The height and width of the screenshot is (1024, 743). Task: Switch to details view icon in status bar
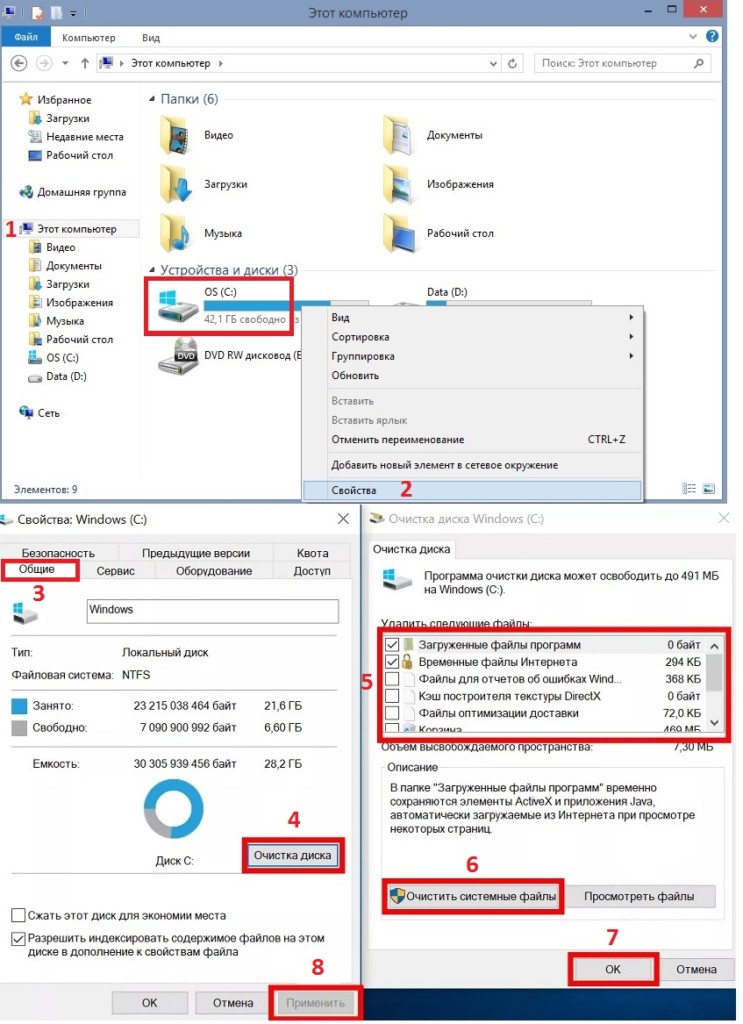pyautogui.click(x=689, y=488)
